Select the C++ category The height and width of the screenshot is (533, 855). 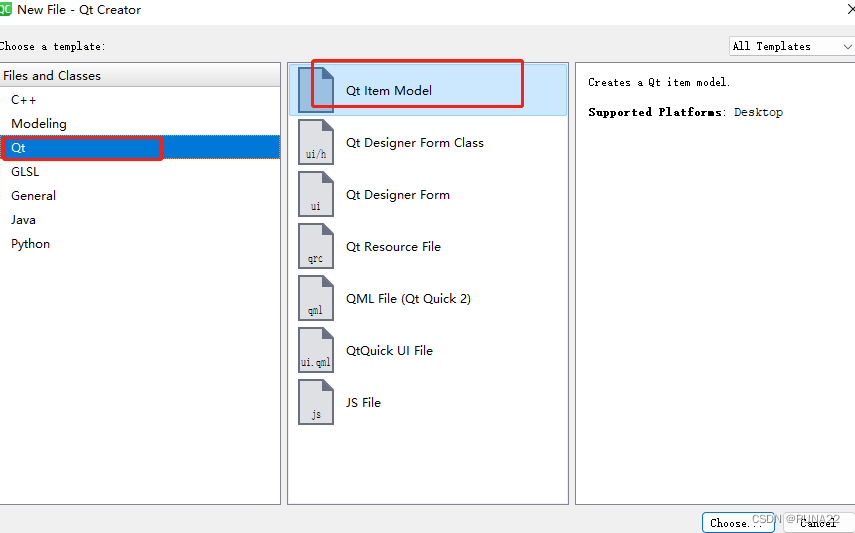(140, 100)
